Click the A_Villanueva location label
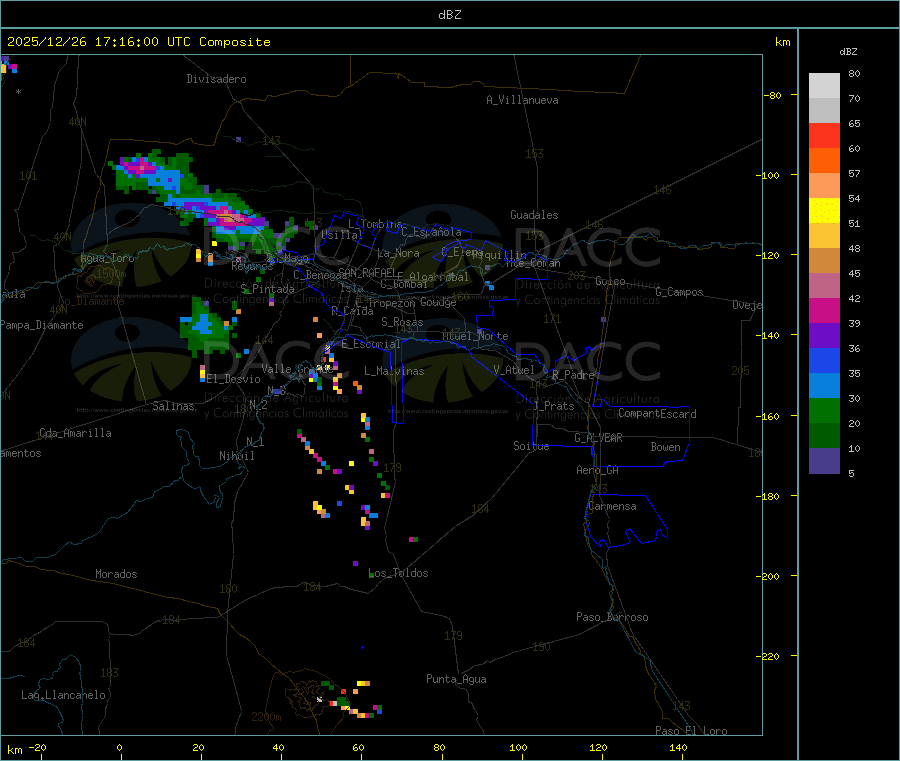 [x=522, y=100]
